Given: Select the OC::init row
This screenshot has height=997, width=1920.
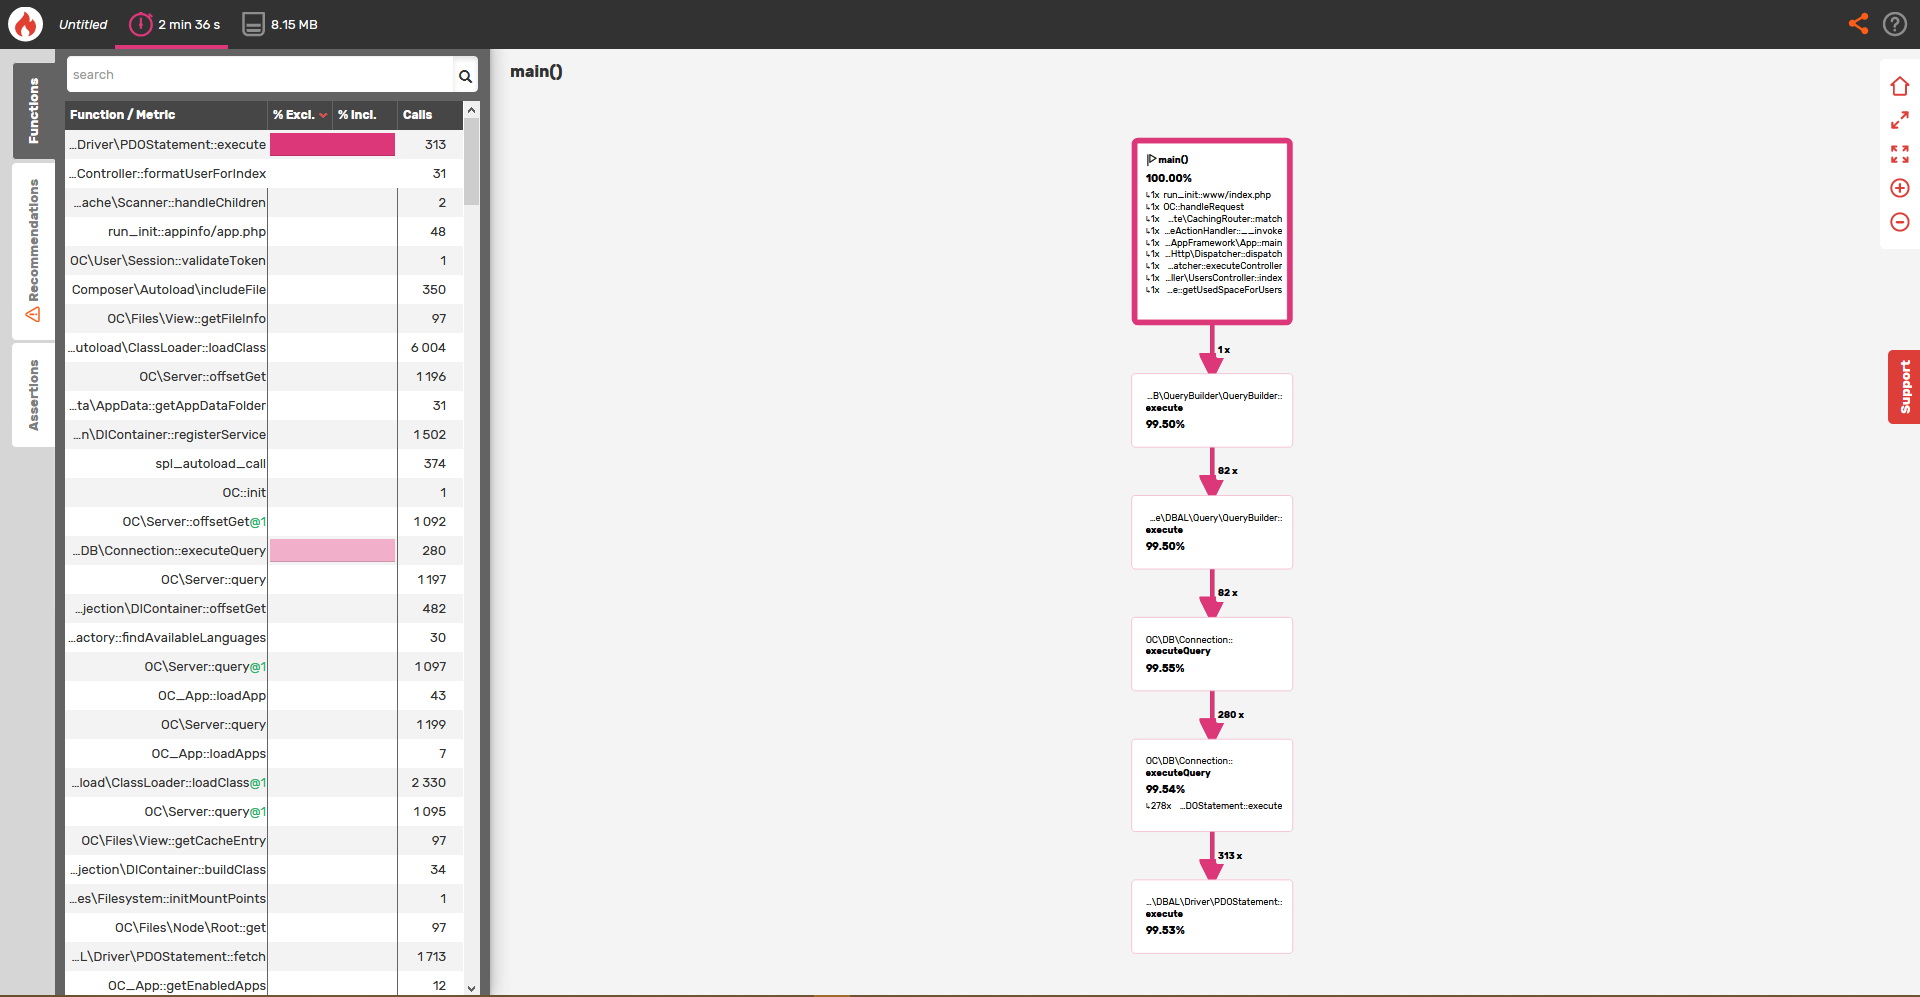Looking at the screenshot, I should 264,493.
